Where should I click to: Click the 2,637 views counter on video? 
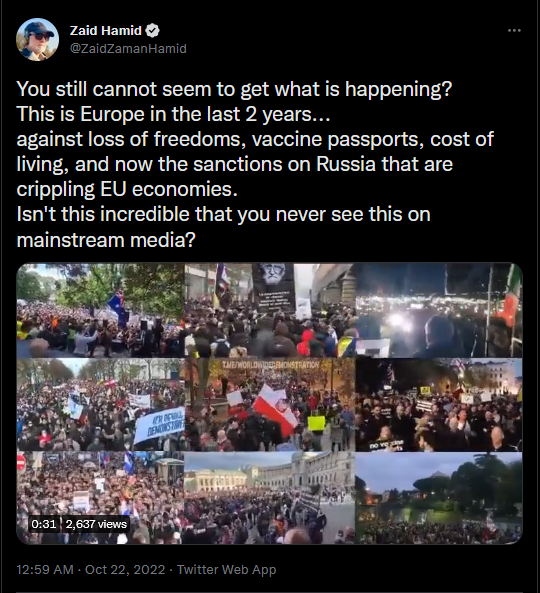96,524
